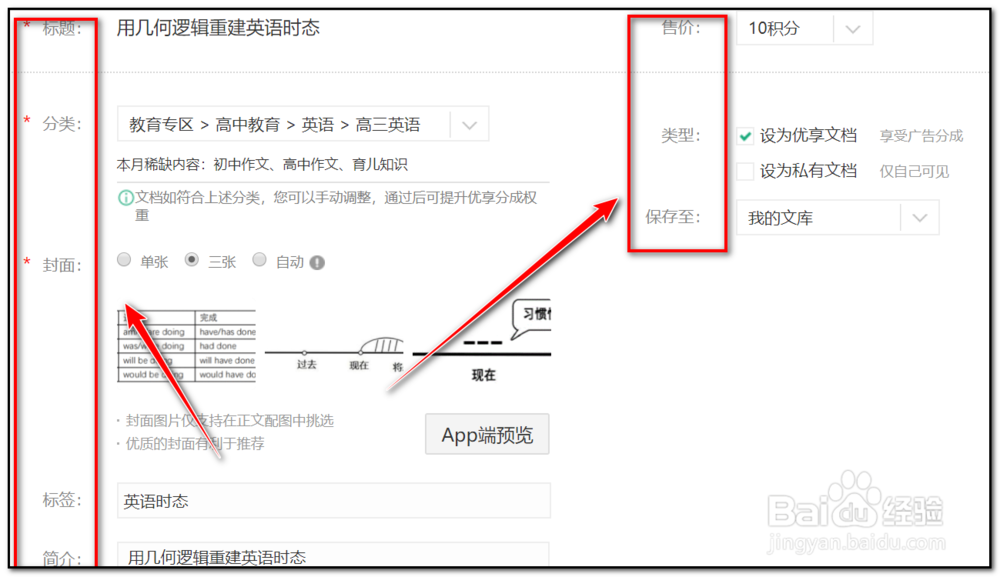1000x577 pixels.
Task: Click the App端预览 button
Action: tap(487, 434)
